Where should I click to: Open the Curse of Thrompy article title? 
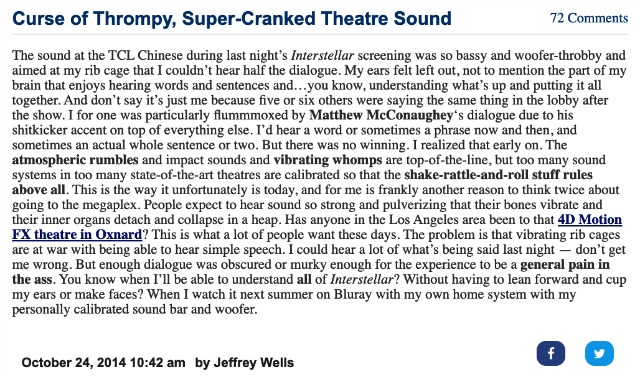click(x=232, y=19)
